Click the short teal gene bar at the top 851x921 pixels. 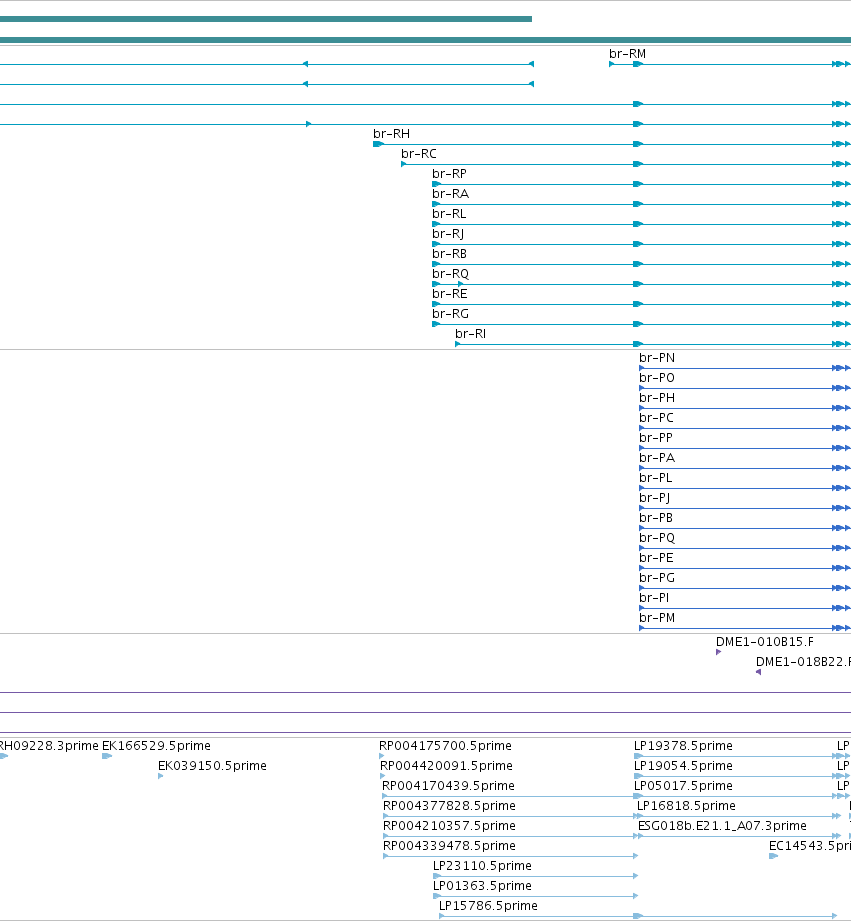coord(265,19)
